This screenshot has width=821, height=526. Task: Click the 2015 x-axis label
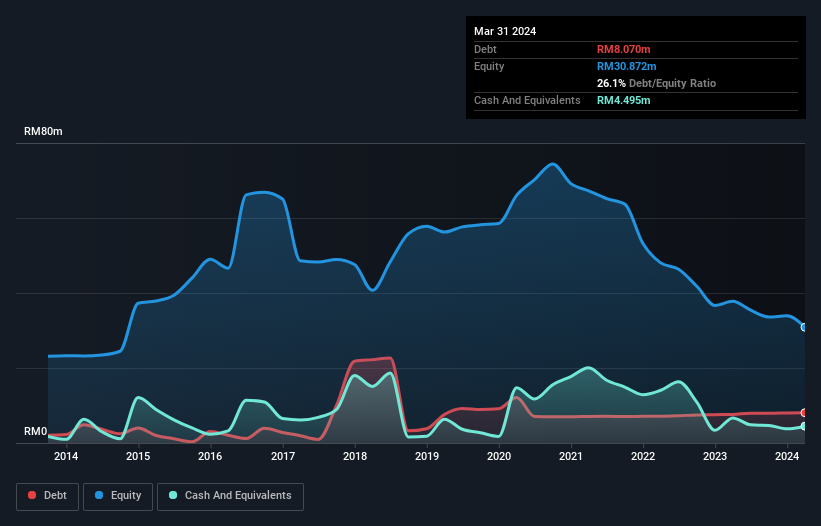click(138, 456)
